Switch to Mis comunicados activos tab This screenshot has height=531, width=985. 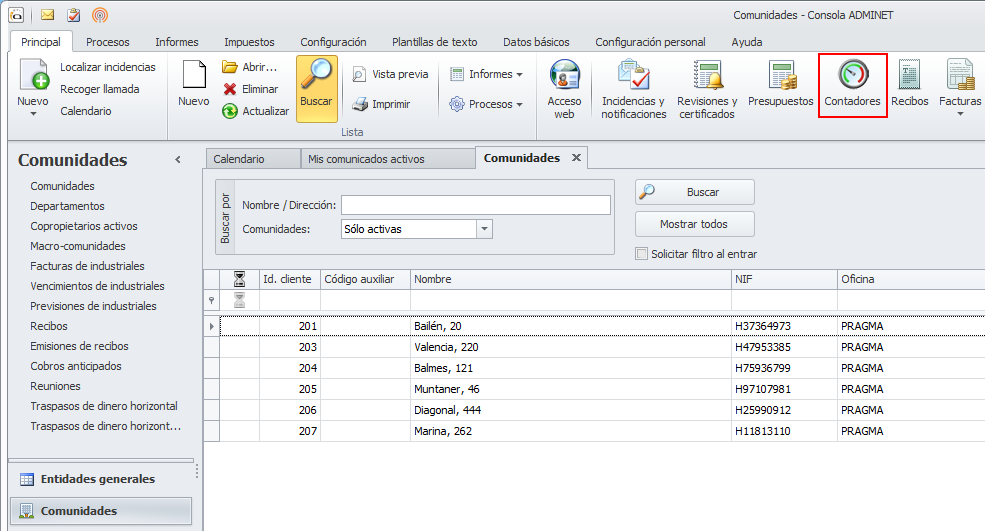[366, 159]
